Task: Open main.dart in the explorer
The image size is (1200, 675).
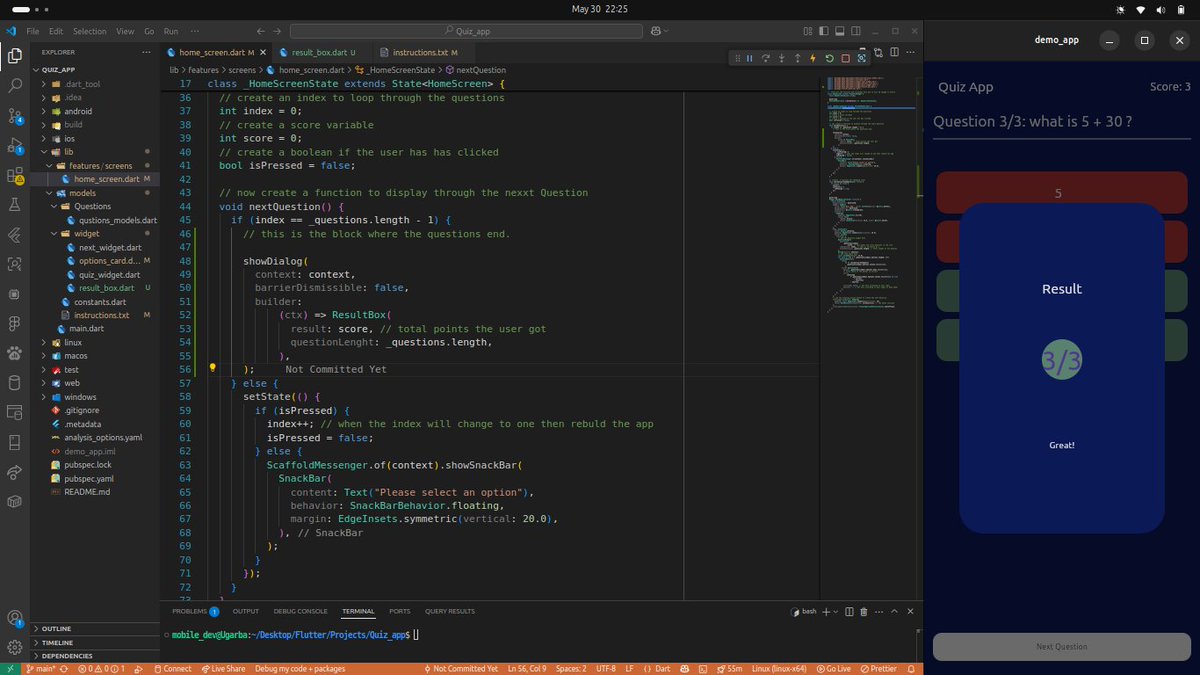Action: tap(94, 328)
